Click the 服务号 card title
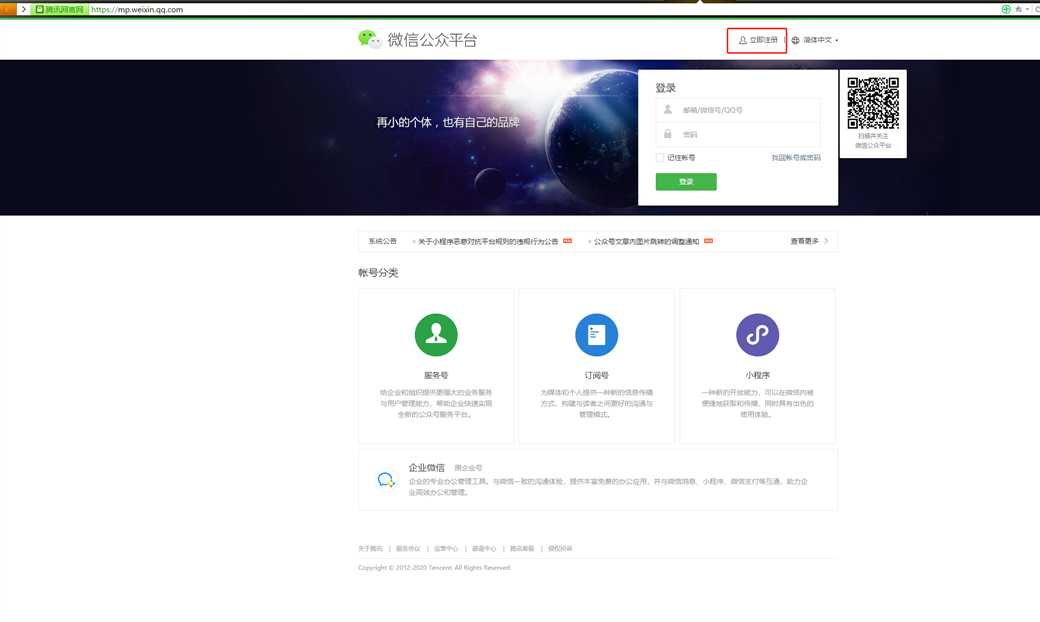This screenshot has width=1040, height=622. click(436, 375)
